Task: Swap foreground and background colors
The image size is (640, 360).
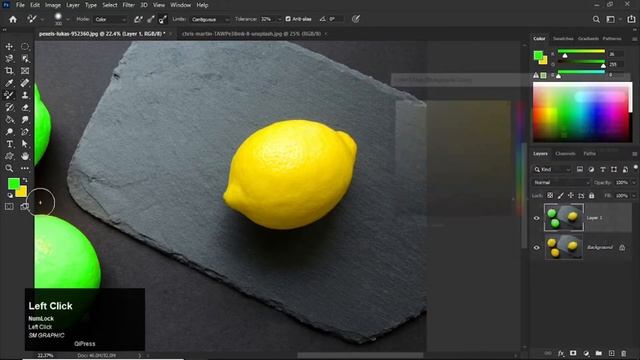Action: pyautogui.click(x=25, y=180)
